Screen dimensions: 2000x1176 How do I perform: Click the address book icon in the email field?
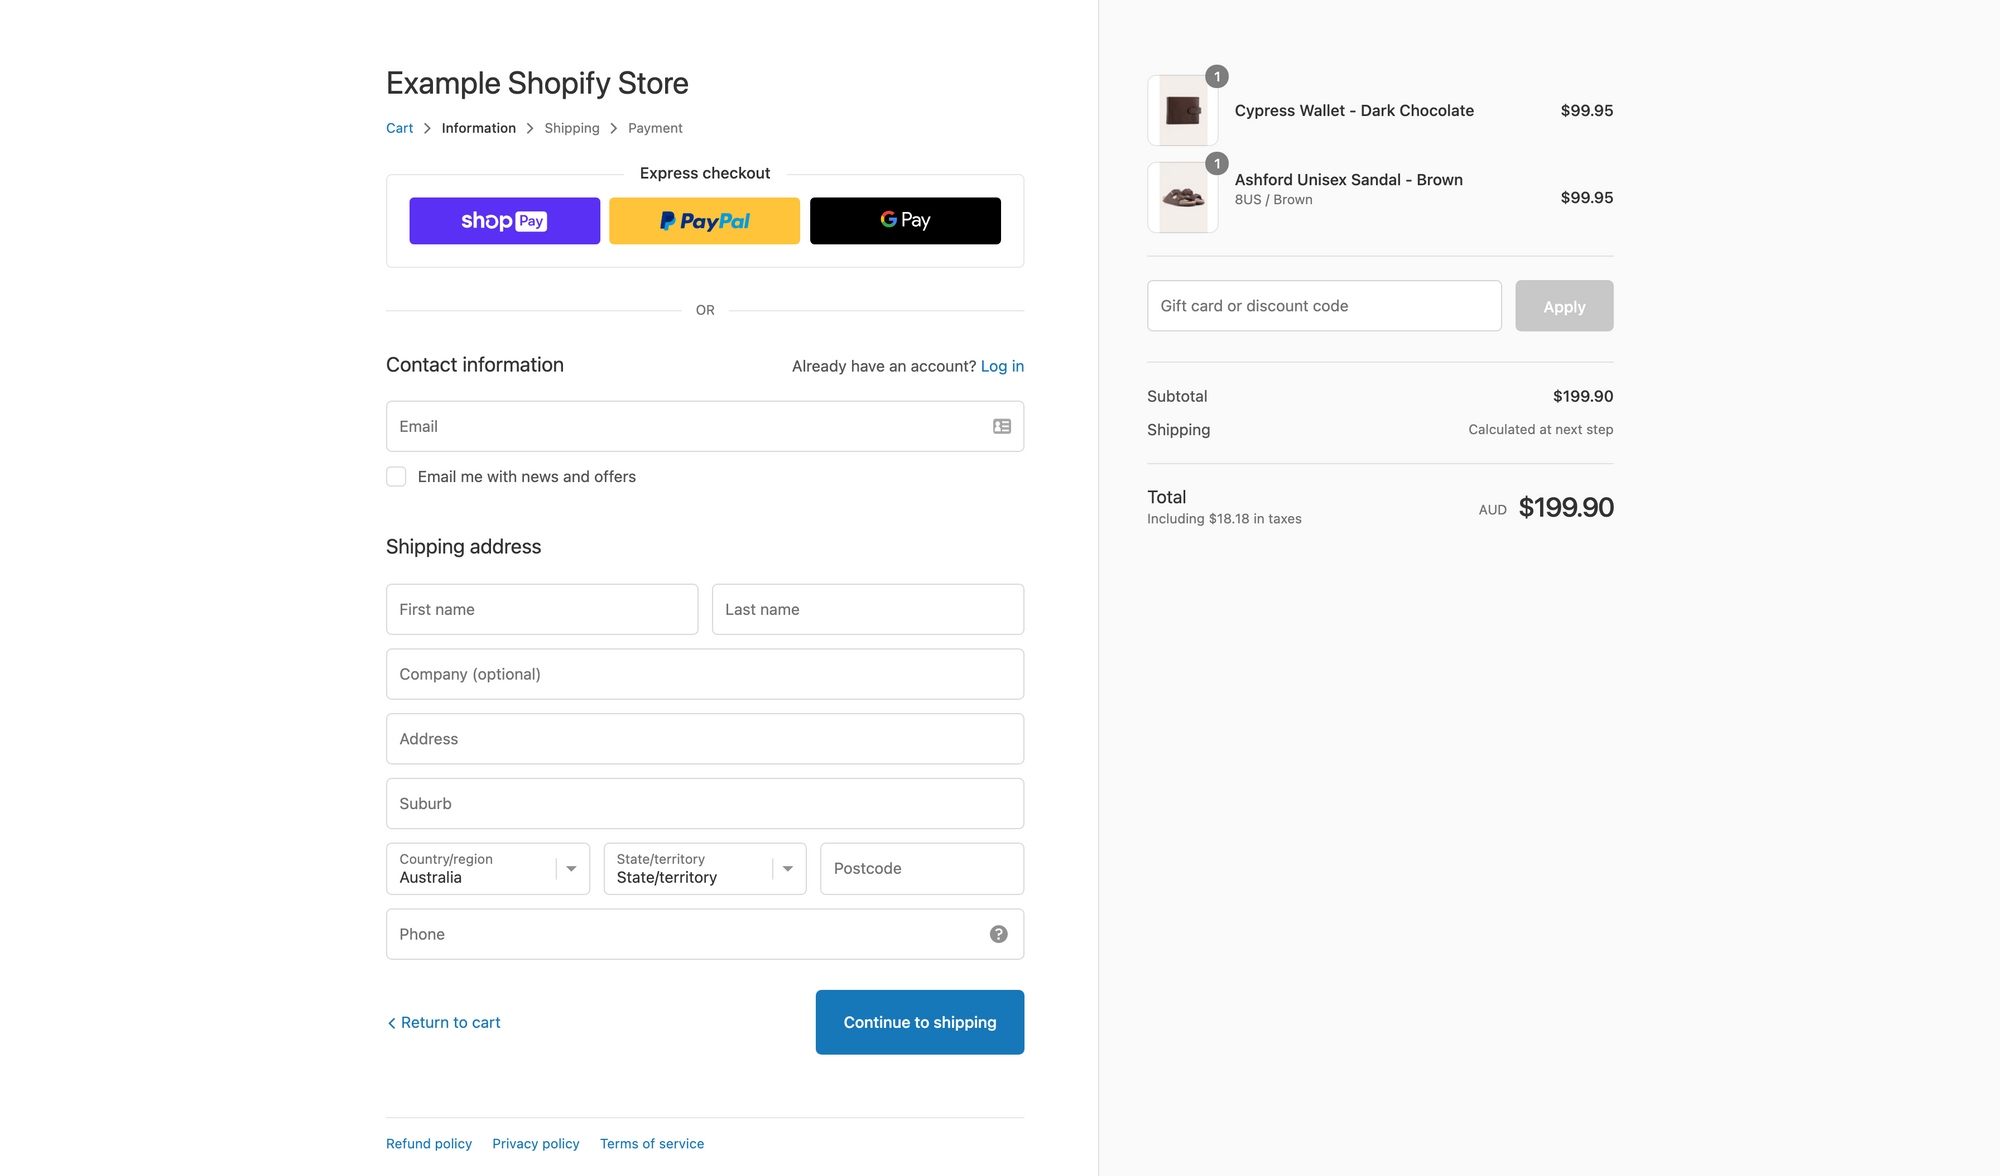point(1000,426)
